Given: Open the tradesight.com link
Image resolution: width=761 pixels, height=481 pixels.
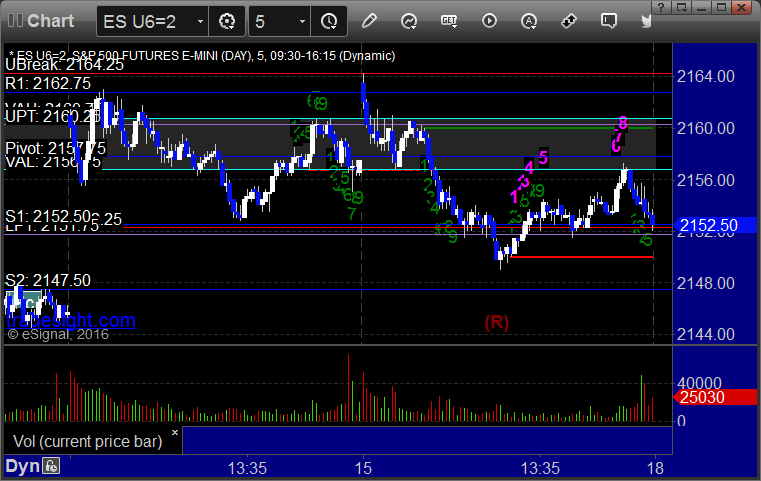Looking at the screenshot, I should [x=71, y=320].
